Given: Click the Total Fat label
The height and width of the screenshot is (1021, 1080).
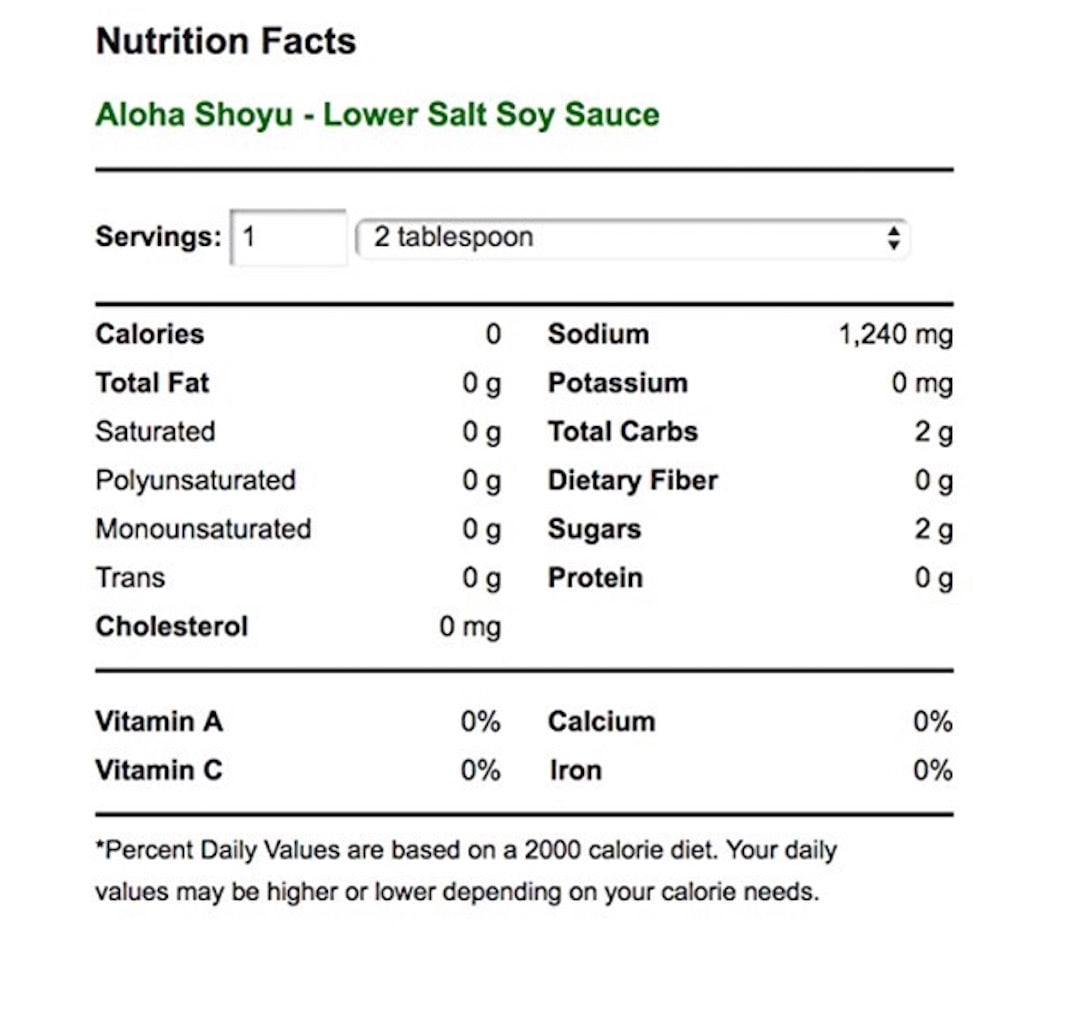Looking at the screenshot, I should [x=152, y=383].
